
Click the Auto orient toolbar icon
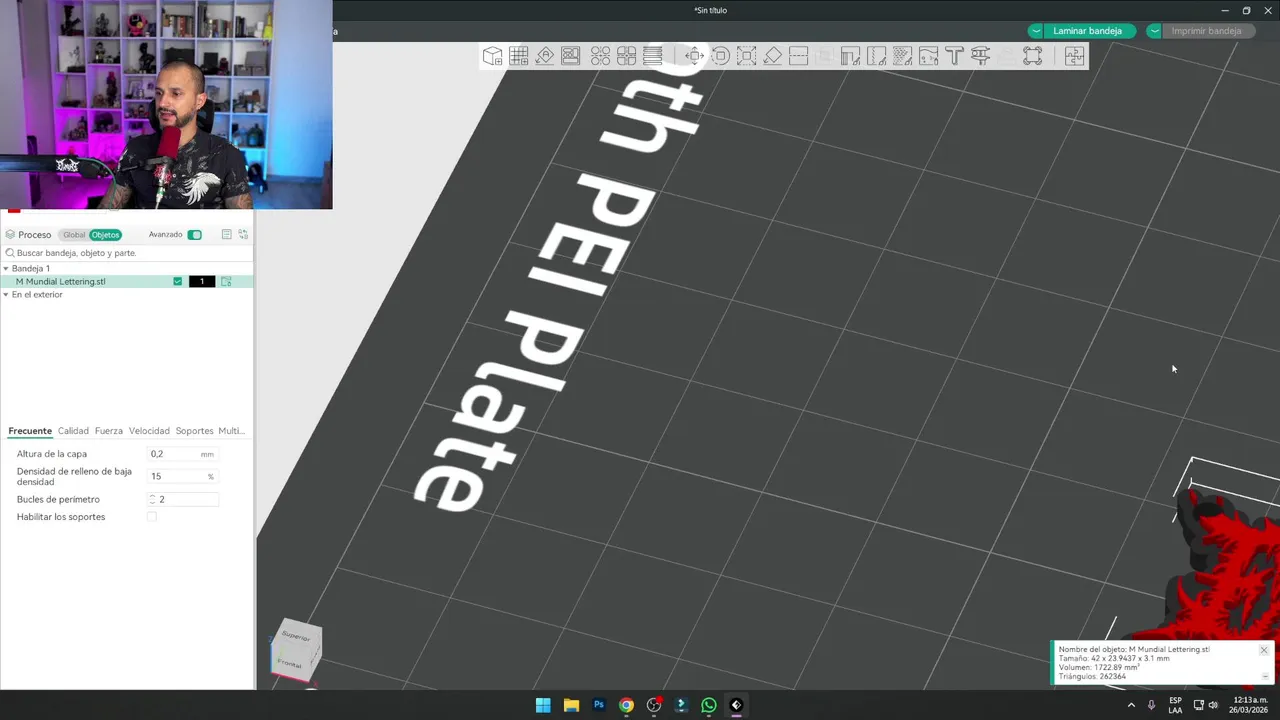(545, 57)
